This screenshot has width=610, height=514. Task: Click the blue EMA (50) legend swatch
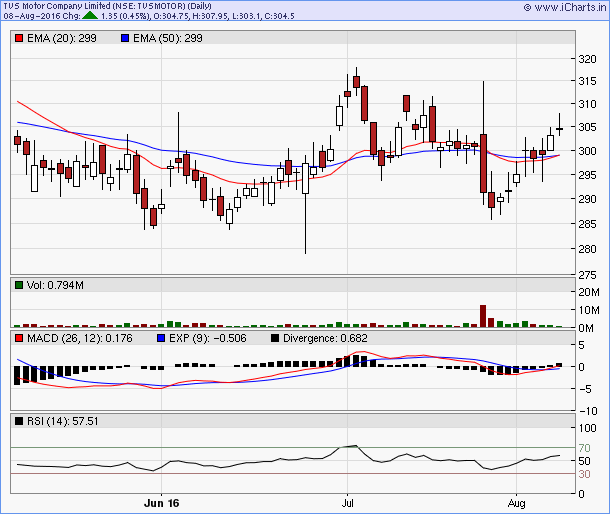pos(125,38)
